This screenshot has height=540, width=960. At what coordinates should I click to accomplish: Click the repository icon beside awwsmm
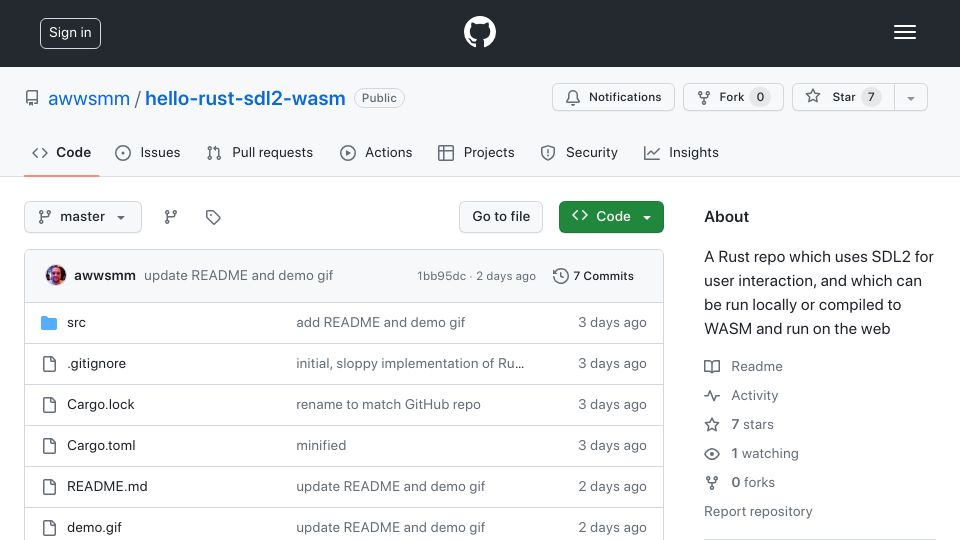(32, 98)
